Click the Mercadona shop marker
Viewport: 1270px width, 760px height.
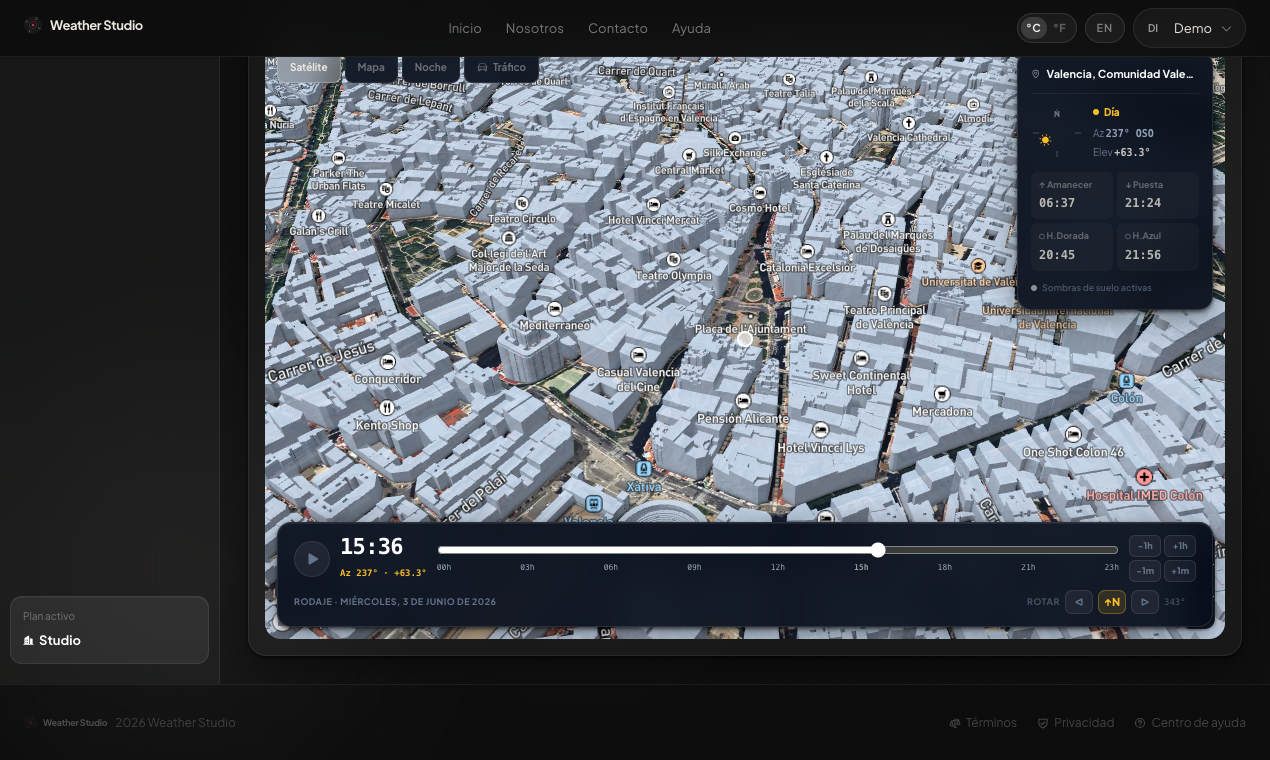[x=941, y=394]
